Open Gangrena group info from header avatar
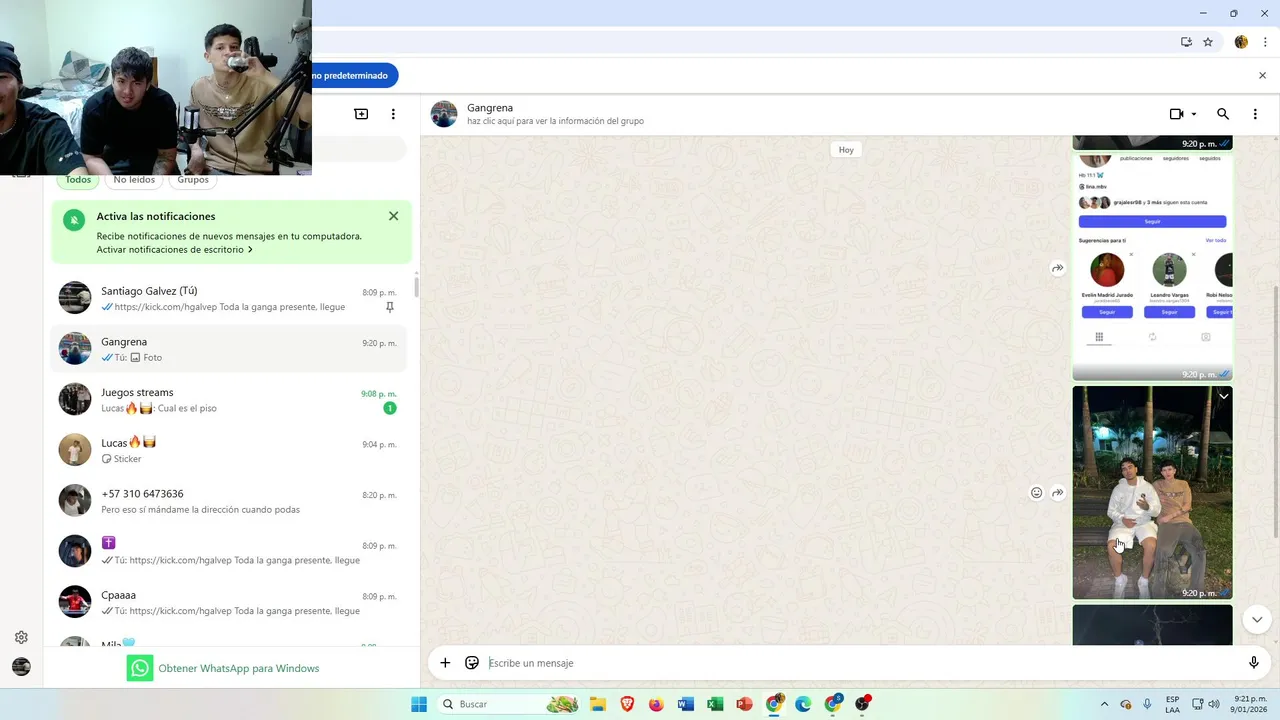1280x720 pixels. click(x=444, y=114)
